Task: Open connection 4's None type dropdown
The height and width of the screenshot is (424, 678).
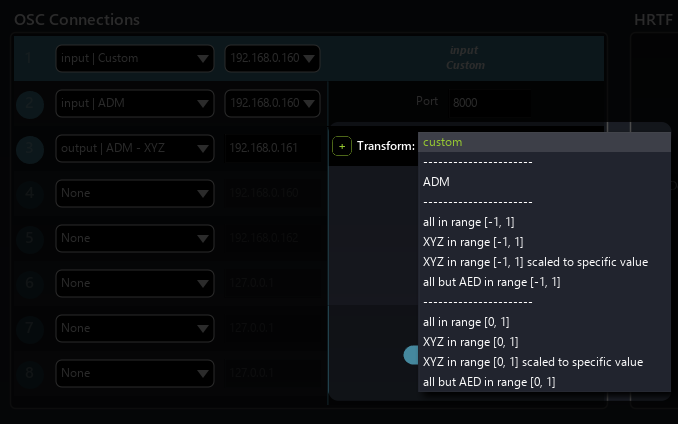Action: tap(135, 193)
